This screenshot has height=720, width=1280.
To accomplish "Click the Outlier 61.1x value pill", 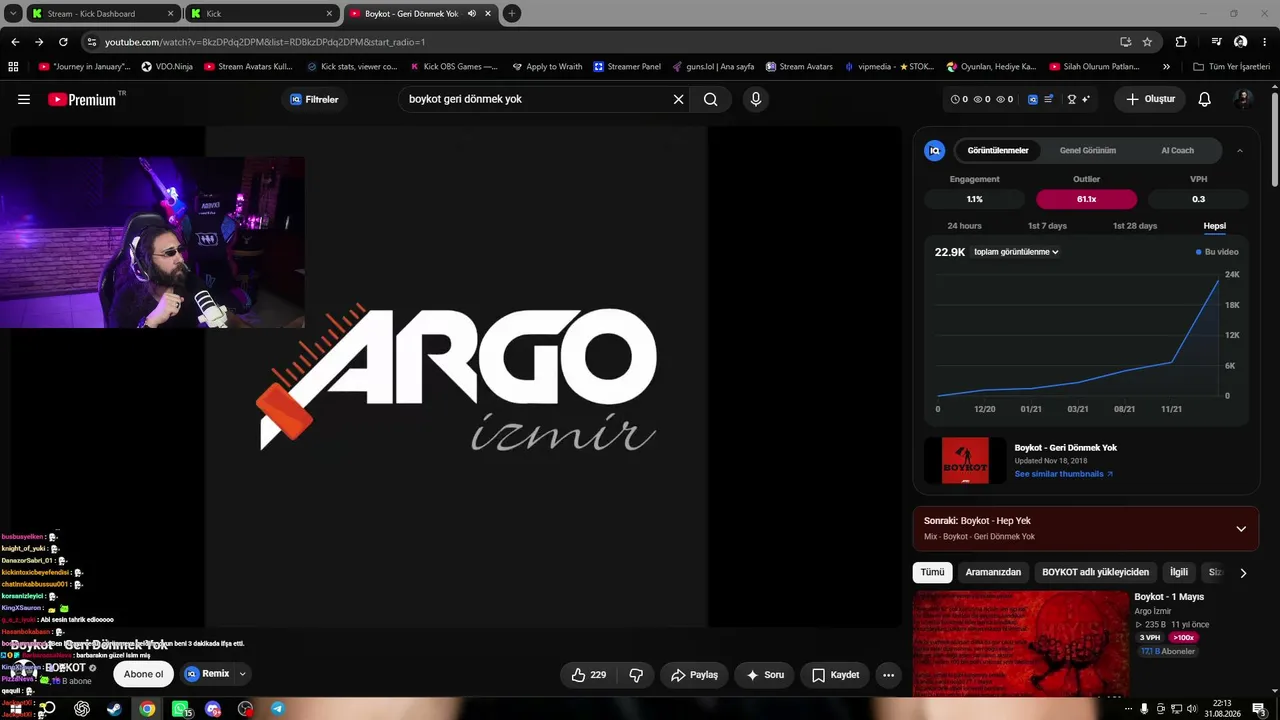I will (1086, 199).
